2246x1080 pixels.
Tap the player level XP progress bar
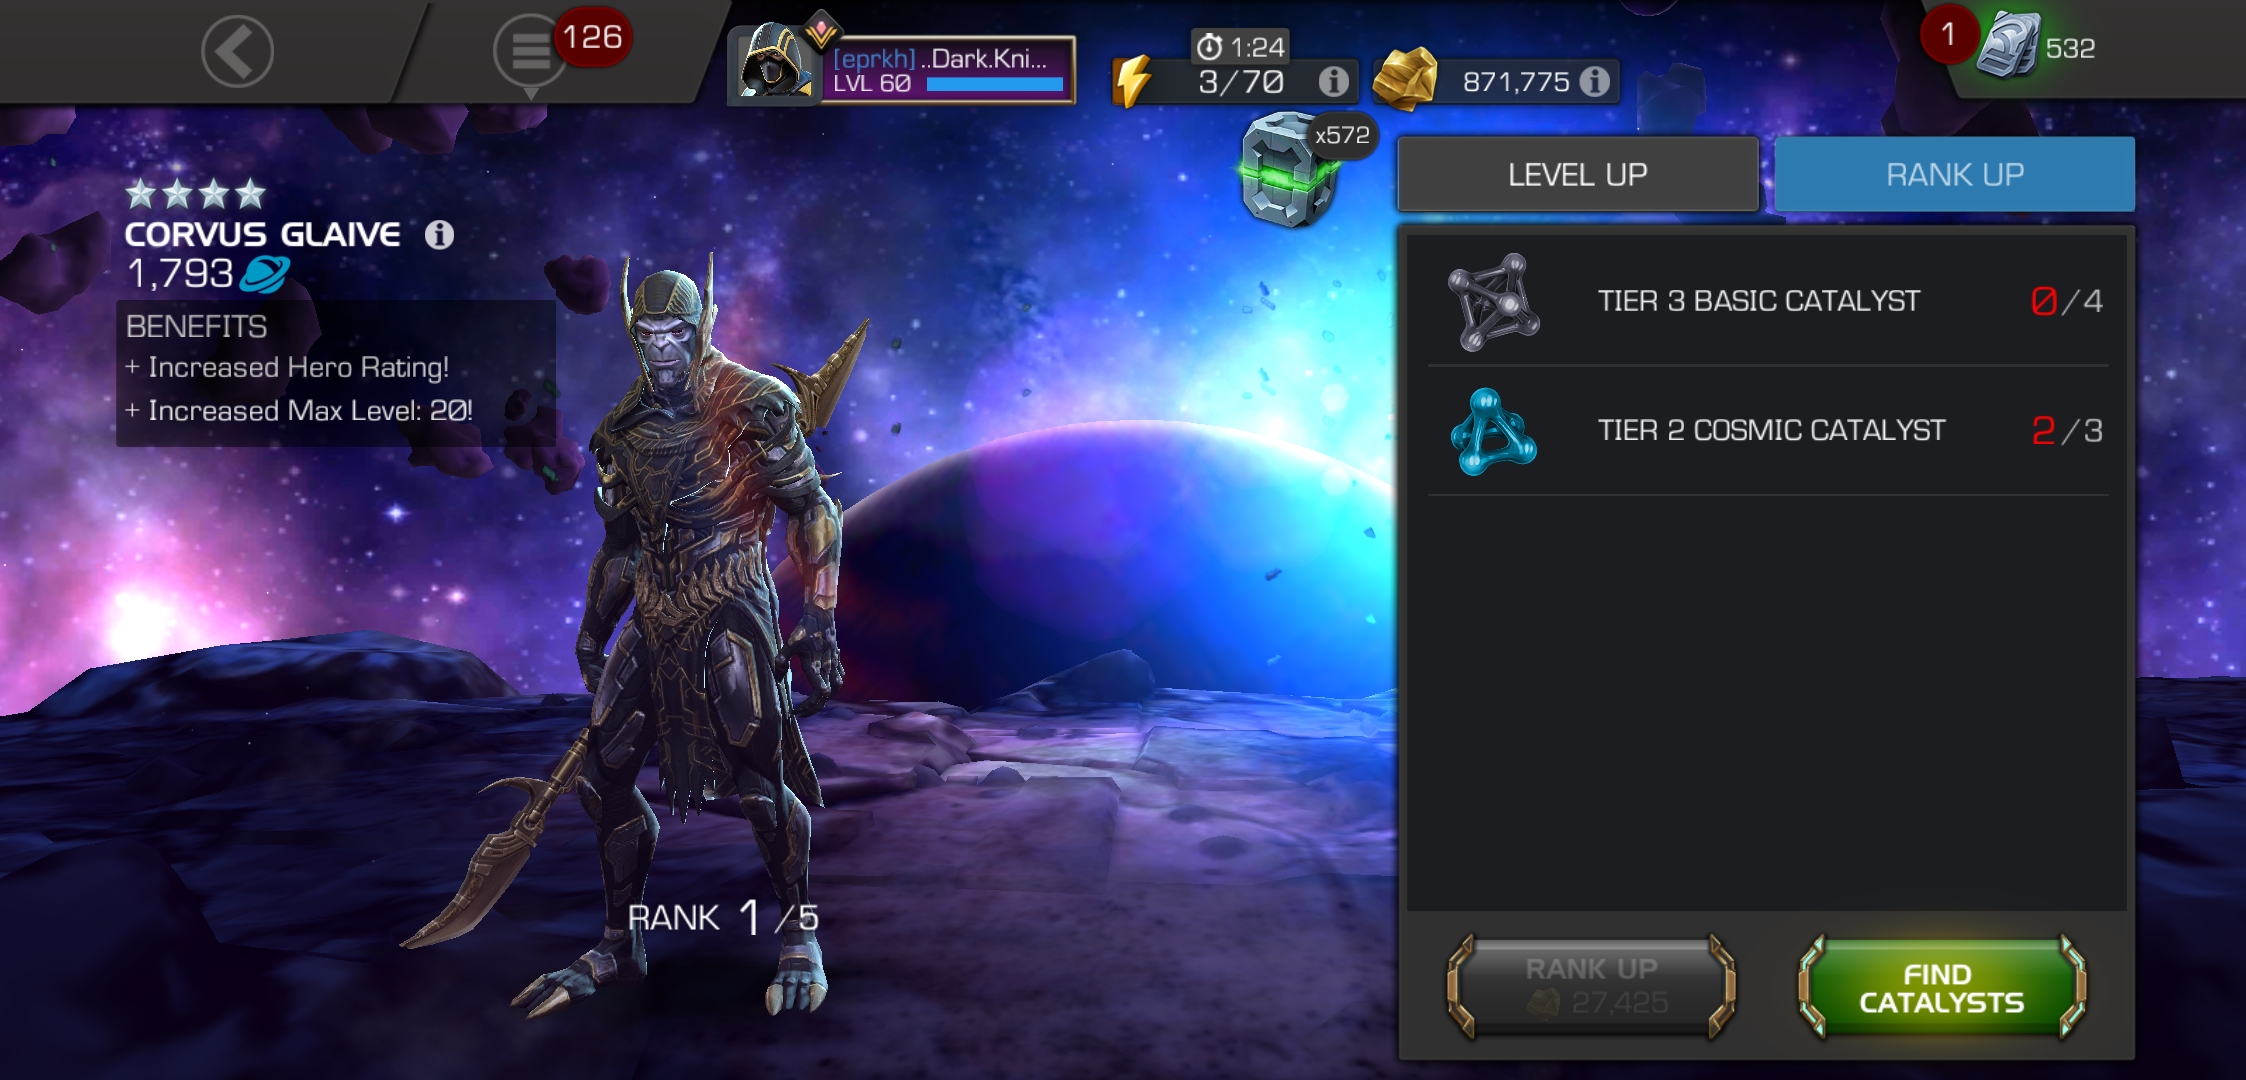(994, 84)
